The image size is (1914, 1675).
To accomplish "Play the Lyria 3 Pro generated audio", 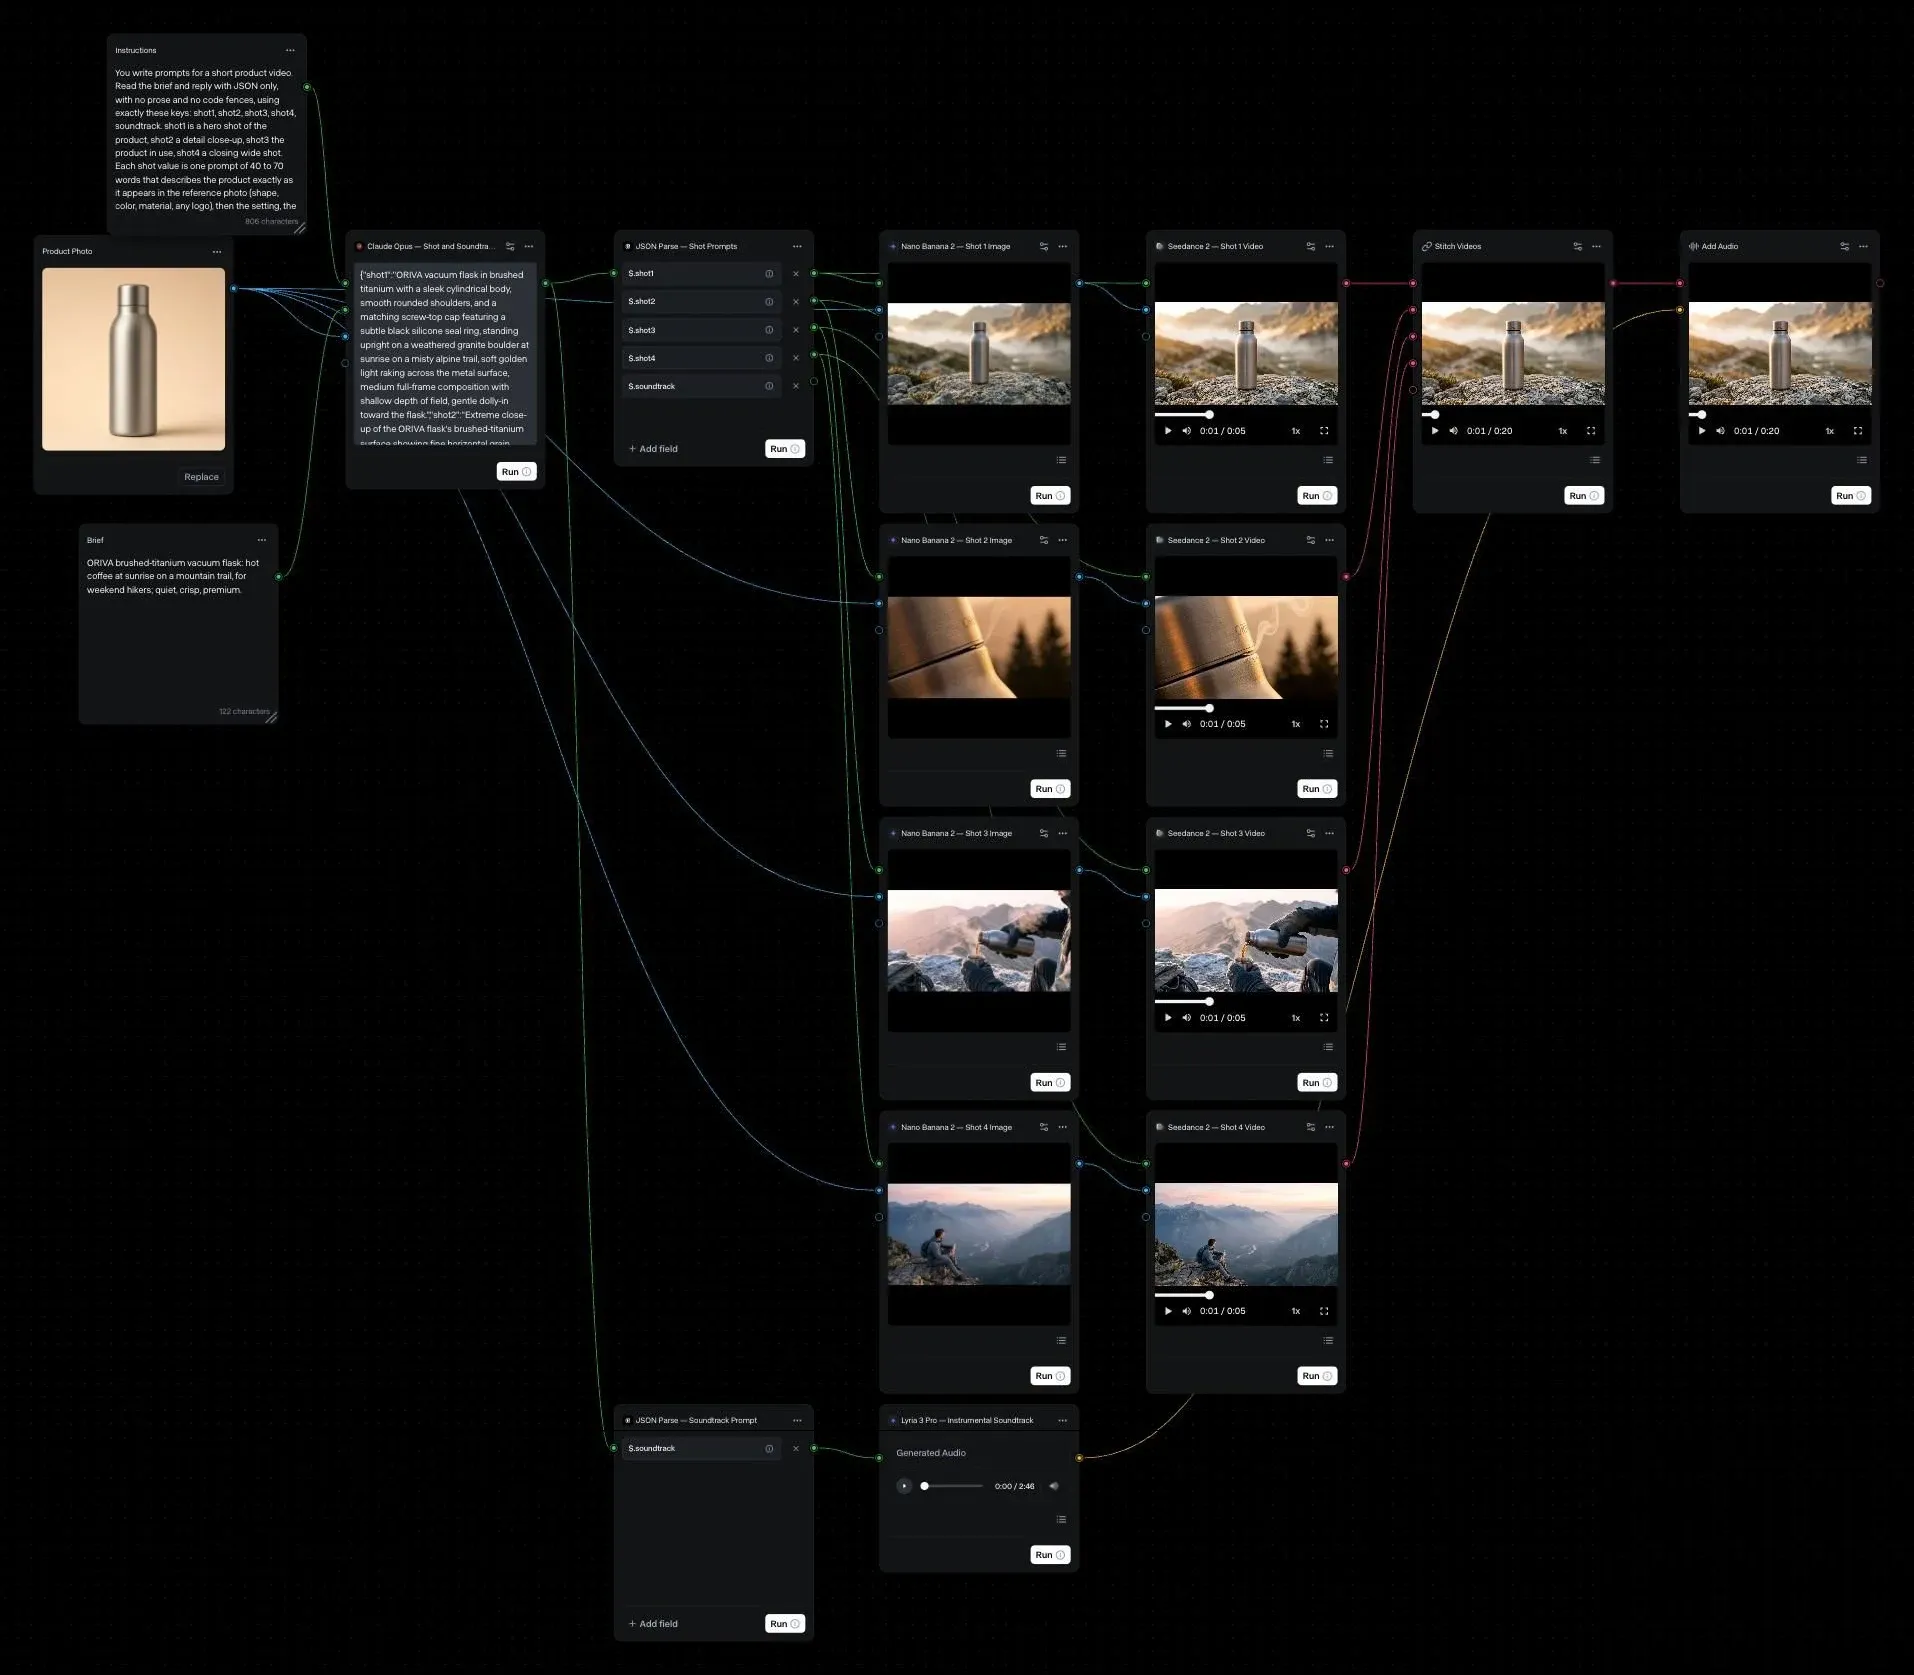I will [x=904, y=1486].
